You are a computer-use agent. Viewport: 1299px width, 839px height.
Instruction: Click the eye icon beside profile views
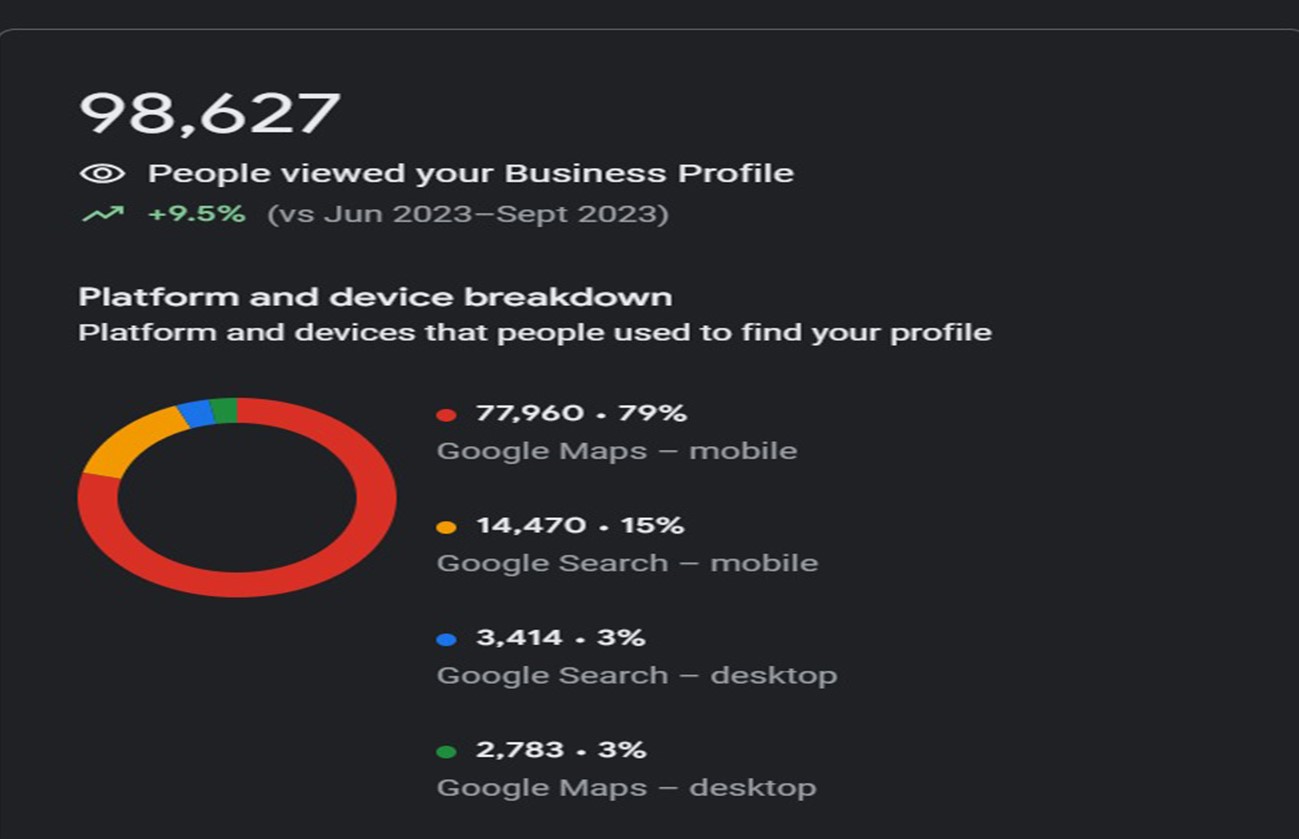pyautogui.click(x=102, y=174)
